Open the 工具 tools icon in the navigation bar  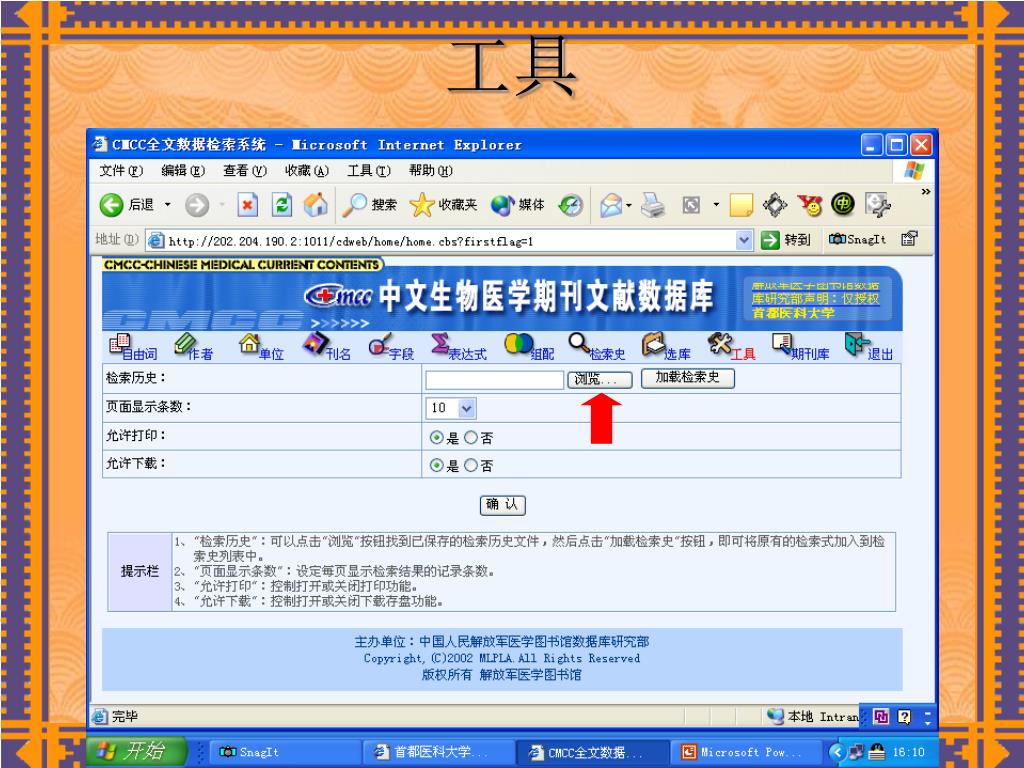(731, 347)
